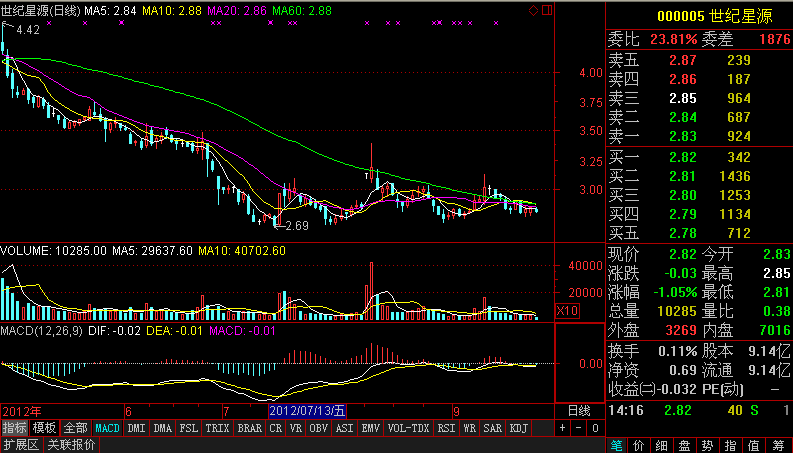The image size is (793, 453).
Task: Click the split-window icon above the chart
Action: click(547, 10)
